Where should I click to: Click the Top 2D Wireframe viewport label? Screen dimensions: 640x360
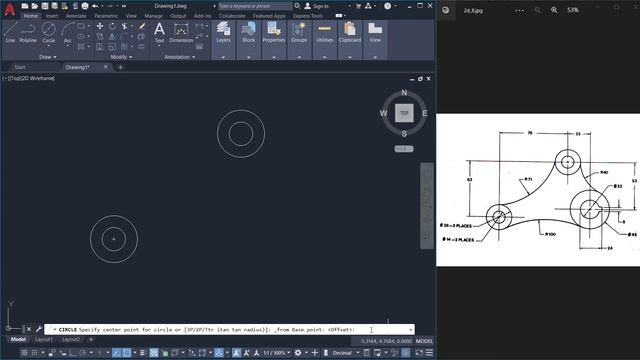tap(29, 78)
